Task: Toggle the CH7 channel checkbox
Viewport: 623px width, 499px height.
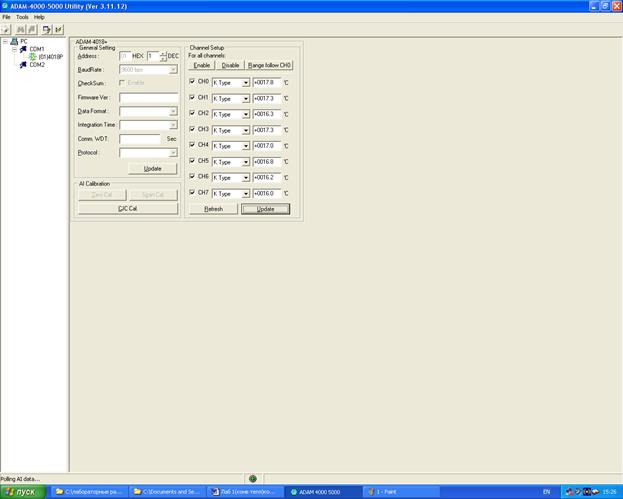Action: (x=192, y=192)
